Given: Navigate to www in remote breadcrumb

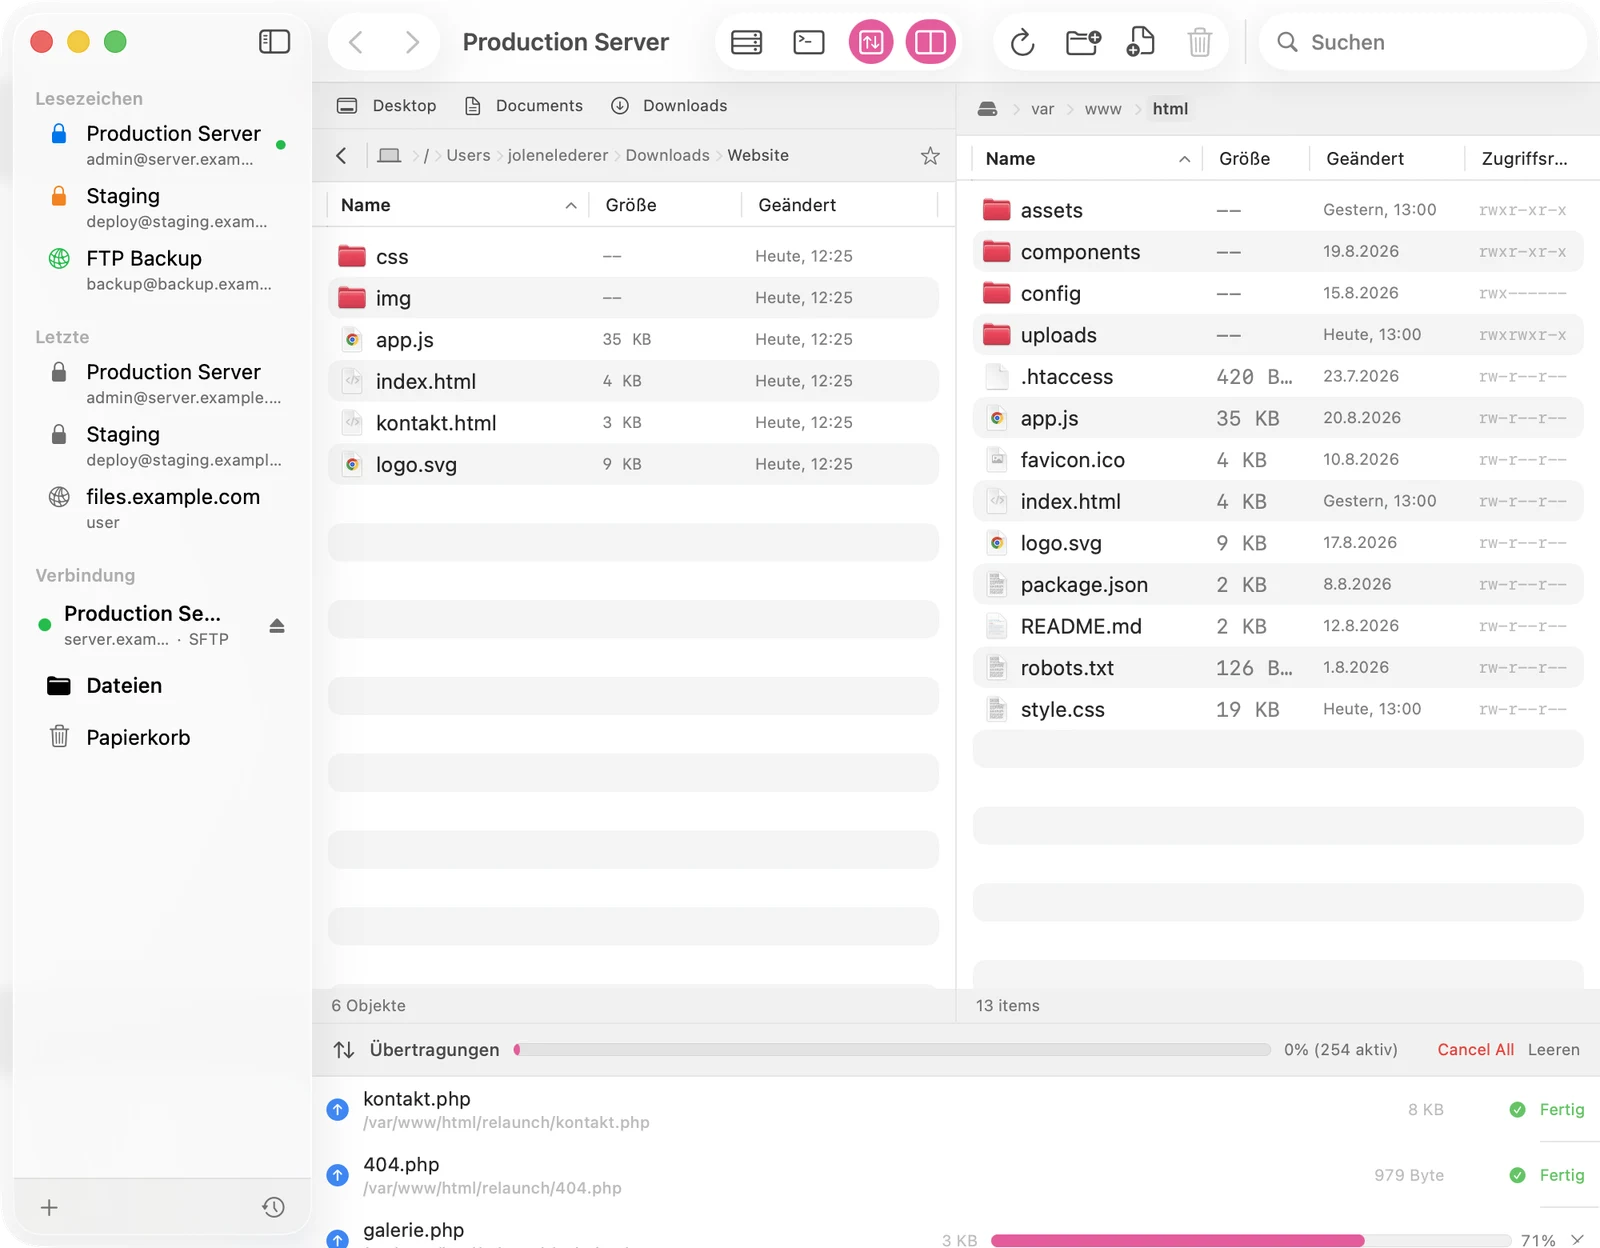Looking at the screenshot, I should (x=1103, y=109).
